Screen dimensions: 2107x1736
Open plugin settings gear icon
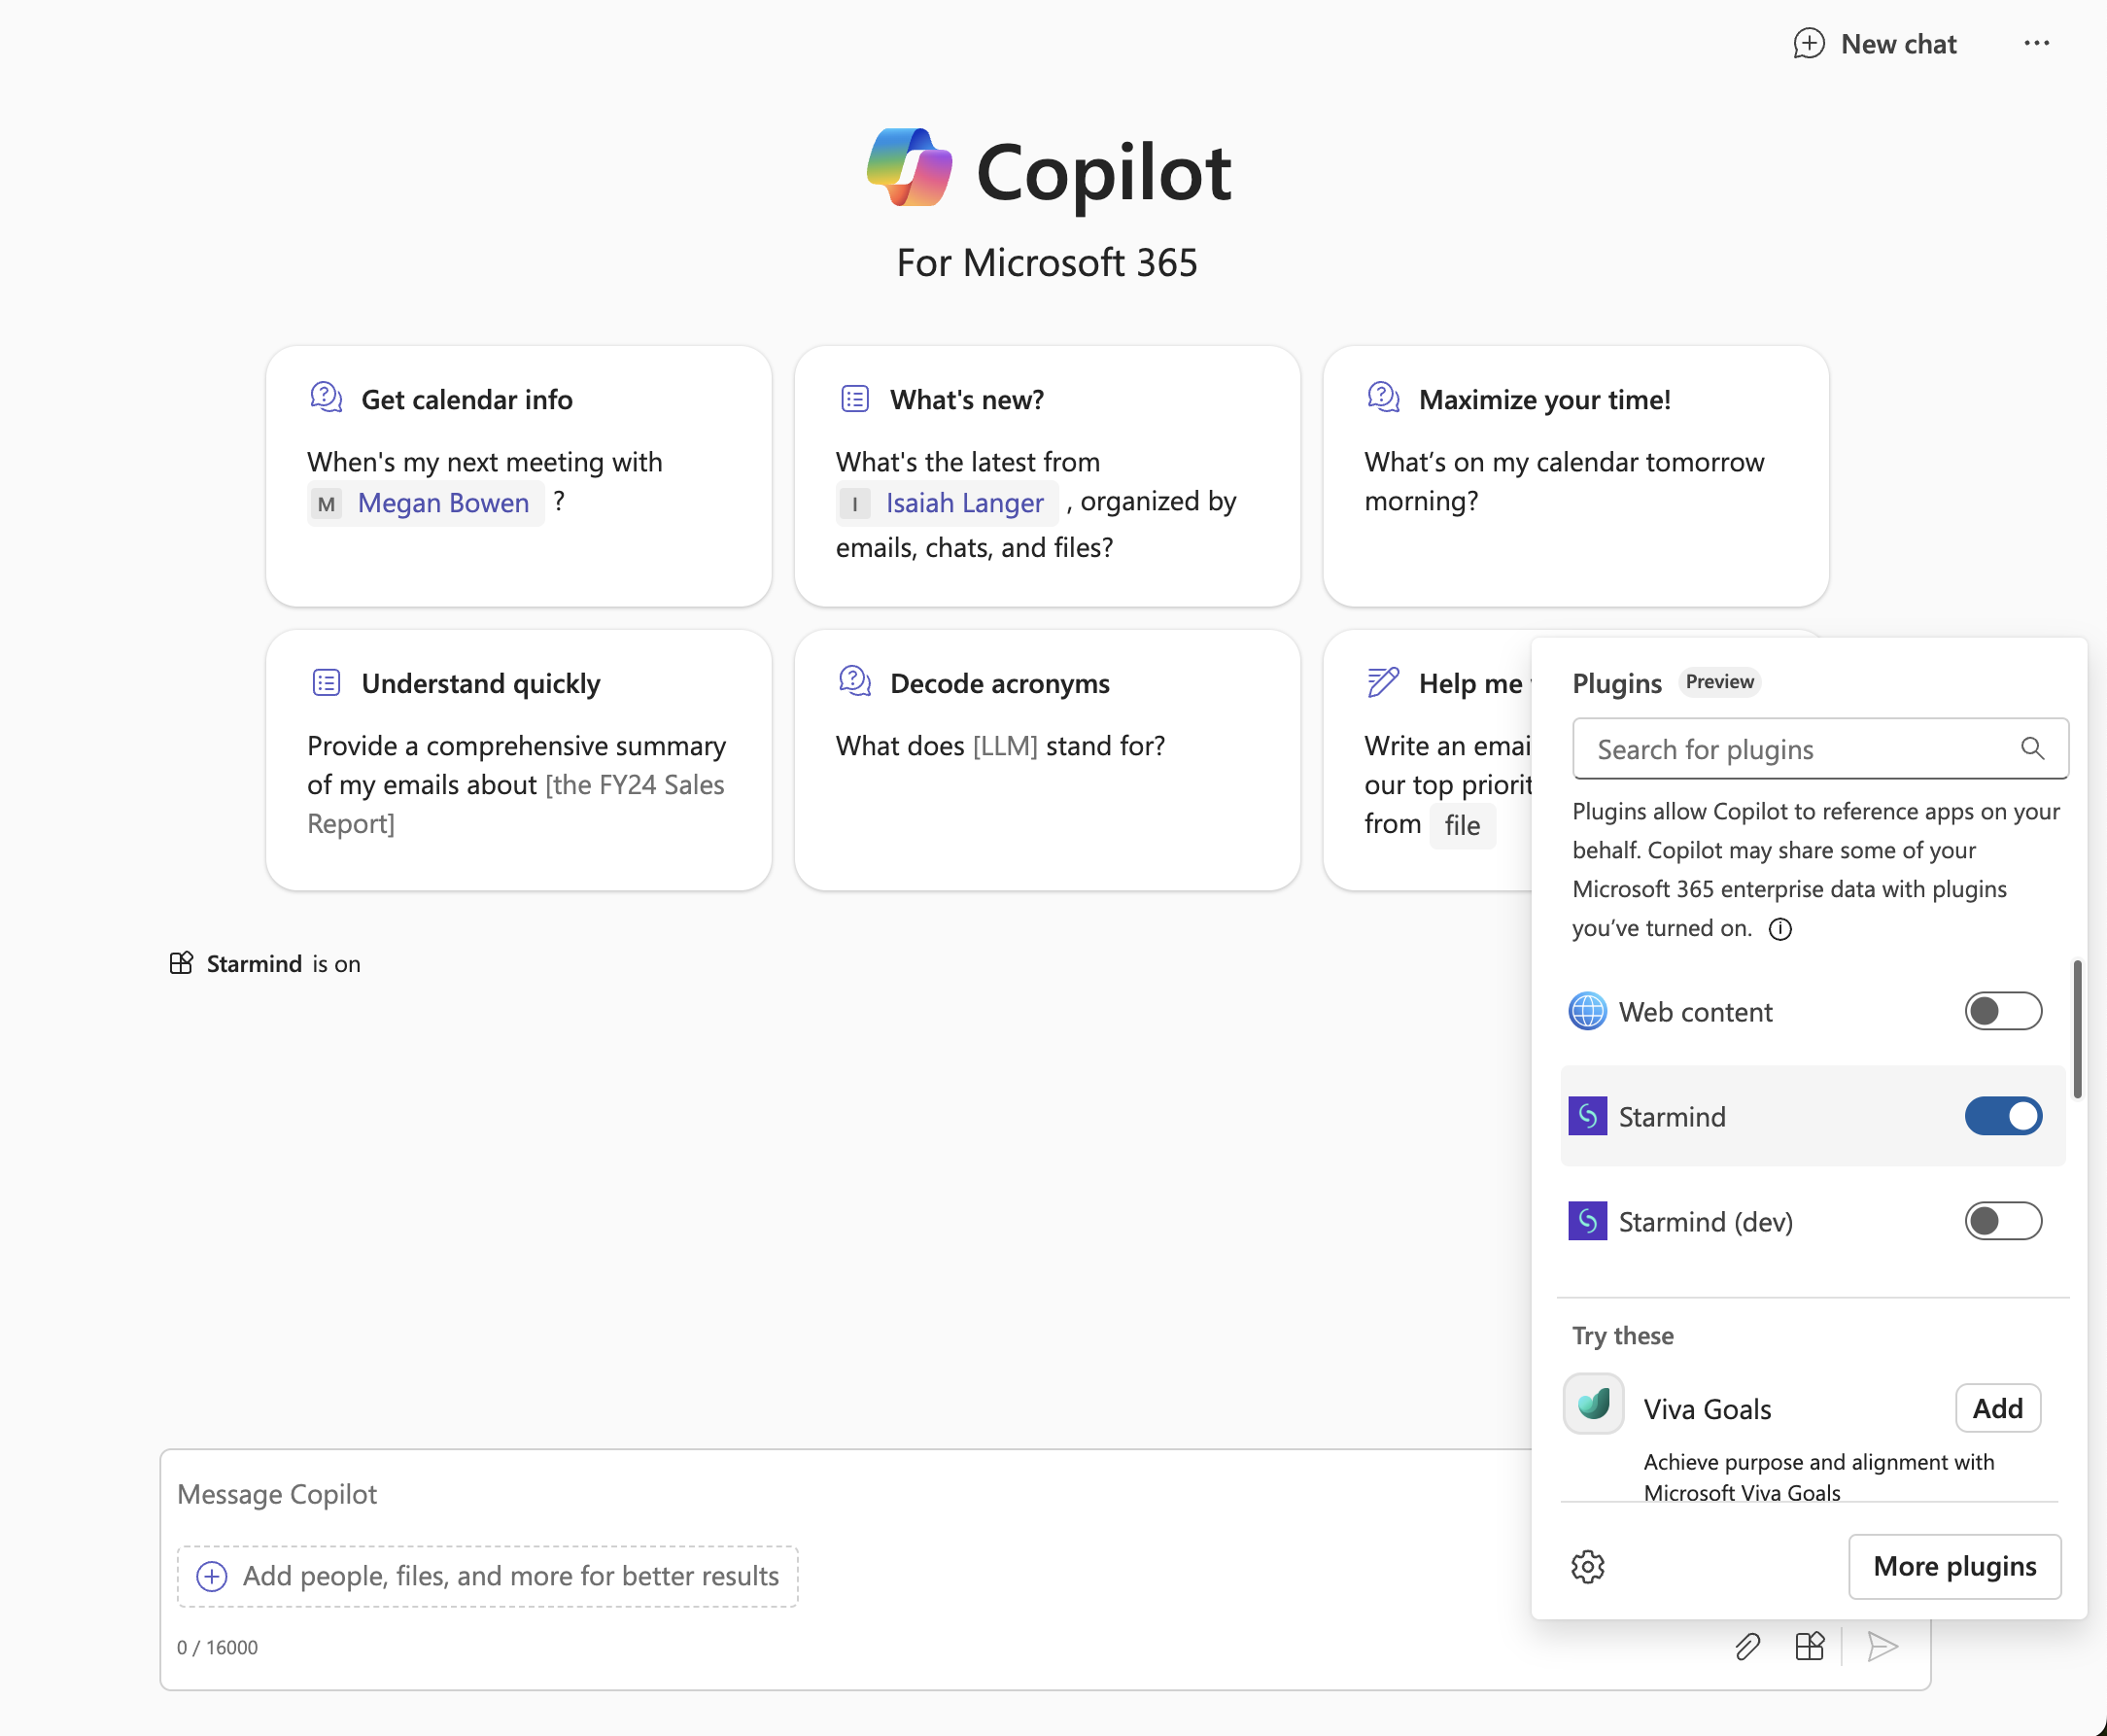pos(1587,1566)
